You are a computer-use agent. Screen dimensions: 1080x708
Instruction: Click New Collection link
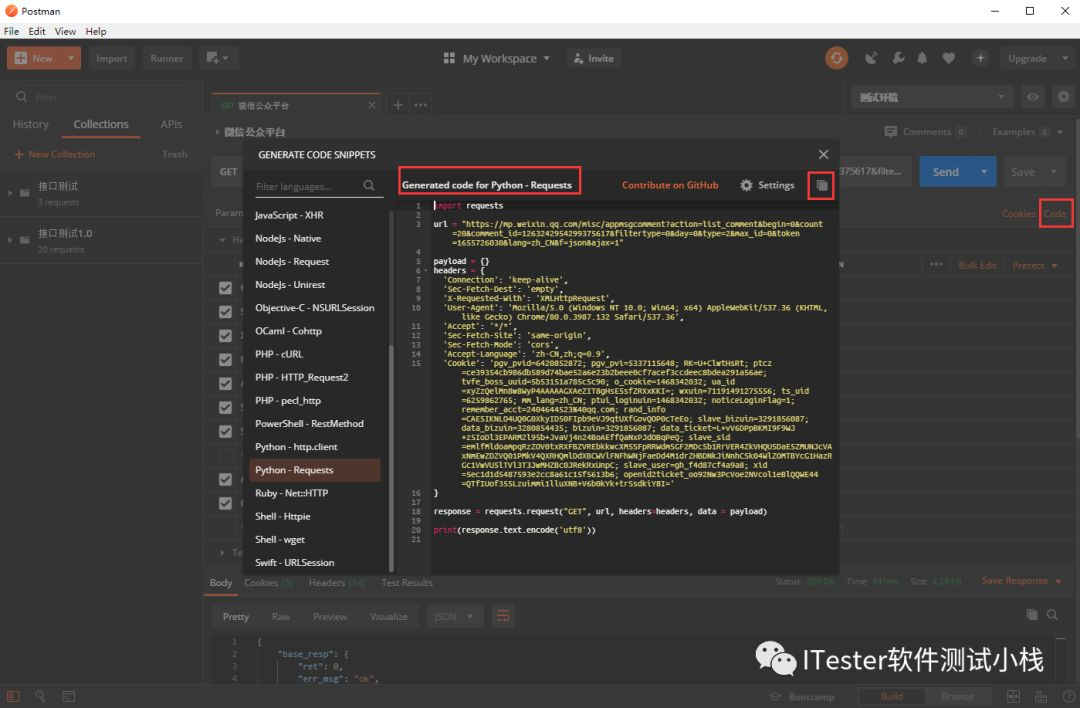(x=55, y=154)
